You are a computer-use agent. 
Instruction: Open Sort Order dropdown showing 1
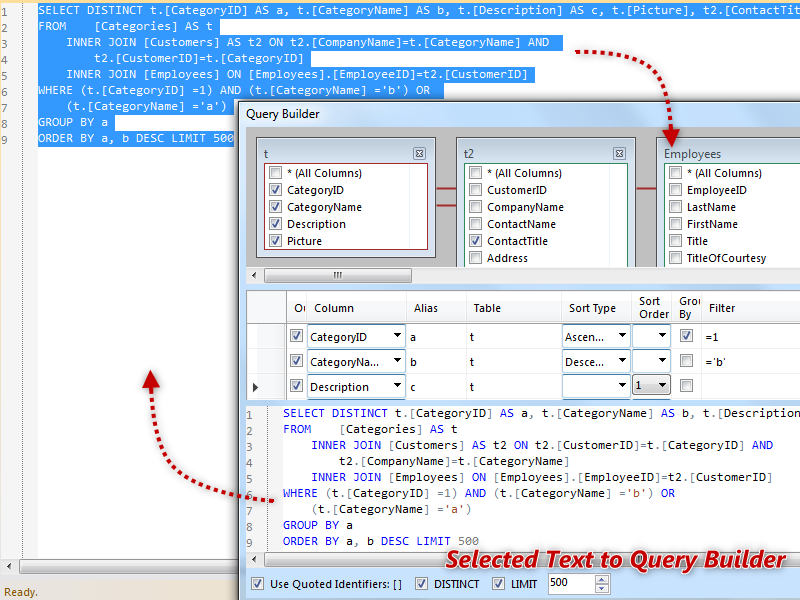662,386
